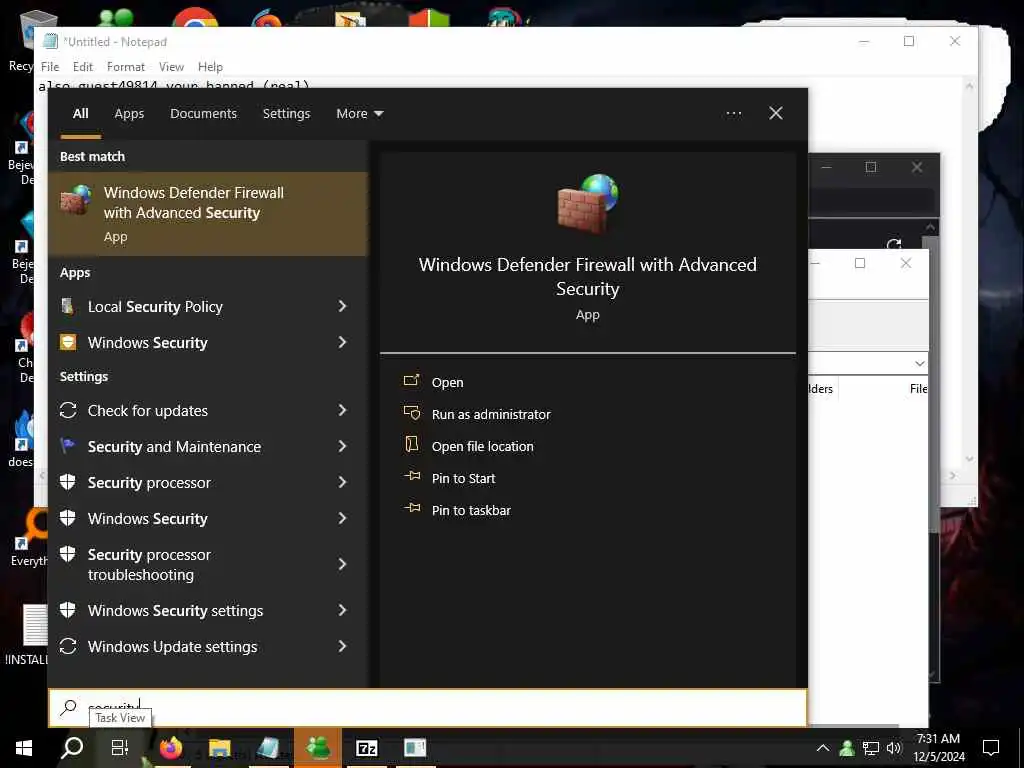Screen dimensions: 1024x768
Task: Click Open action for the firewall app
Action: pyautogui.click(x=447, y=382)
